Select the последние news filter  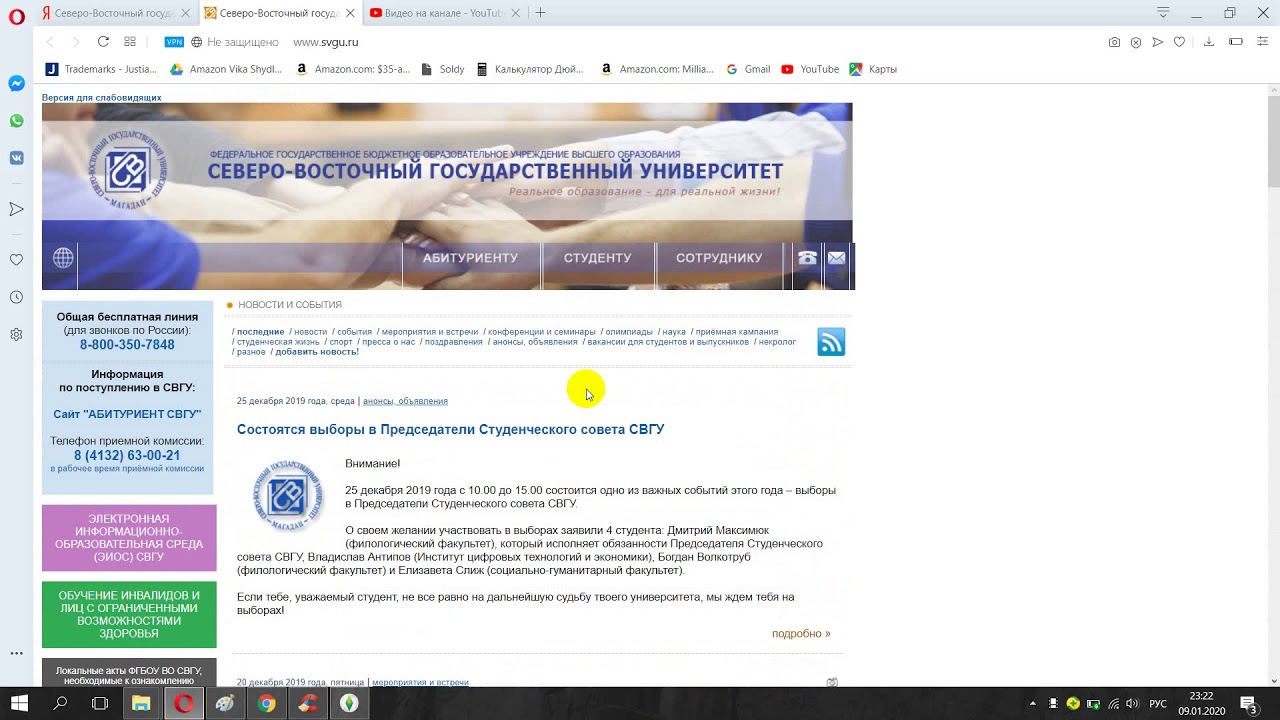260,332
